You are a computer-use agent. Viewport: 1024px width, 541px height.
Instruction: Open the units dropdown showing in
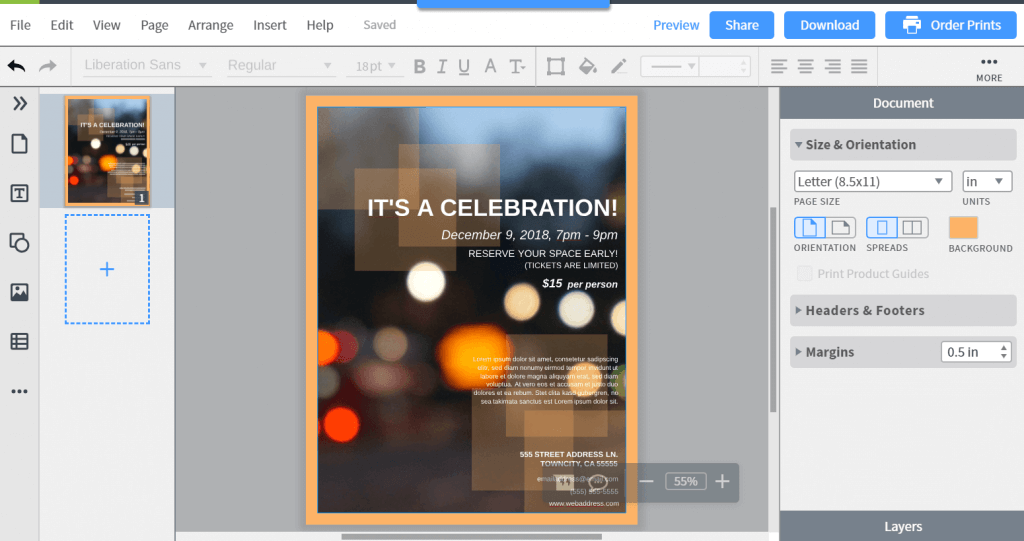click(987, 181)
